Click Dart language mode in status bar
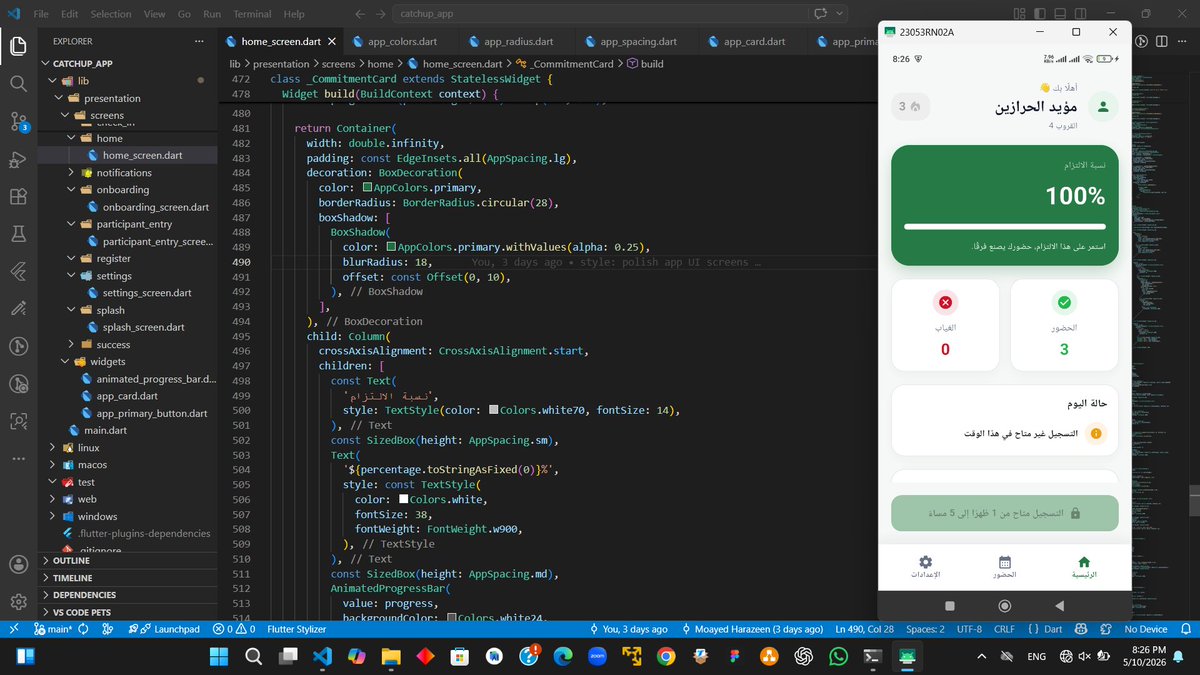 click(x=1053, y=629)
